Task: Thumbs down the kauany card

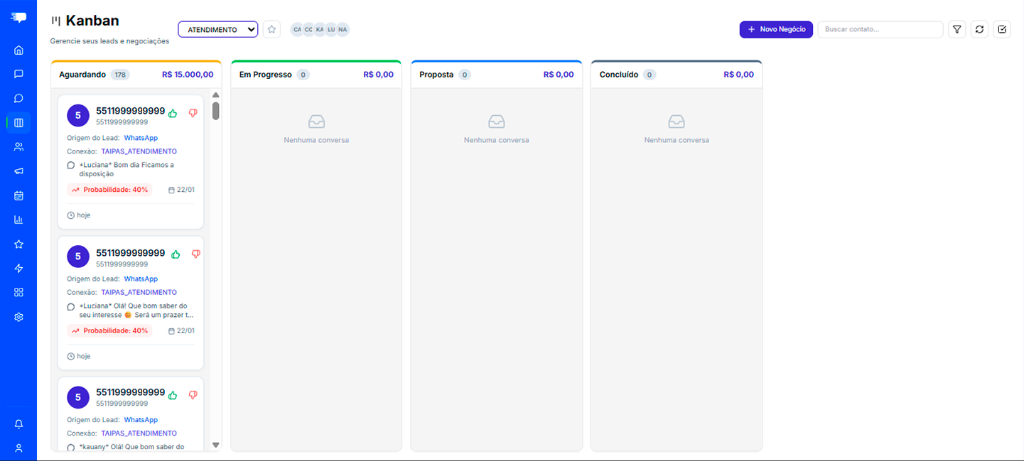Action: click(x=193, y=395)
